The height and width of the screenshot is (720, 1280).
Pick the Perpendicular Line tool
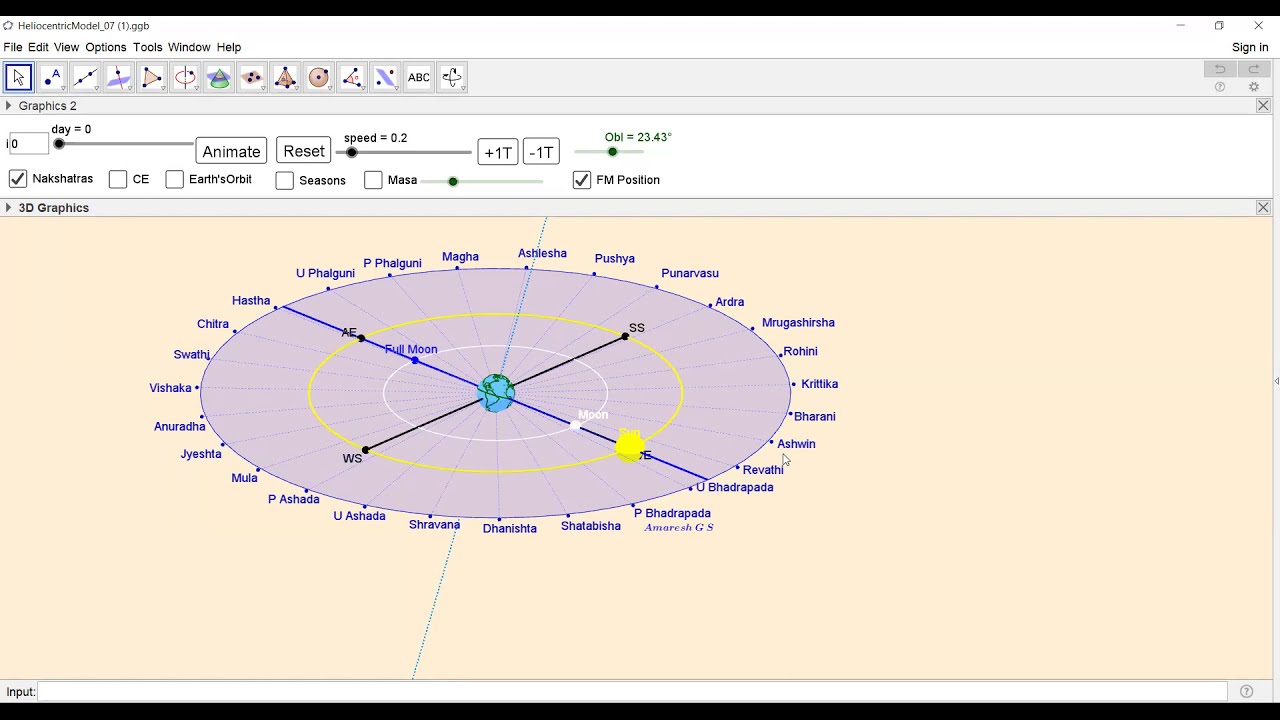(119, 77)
